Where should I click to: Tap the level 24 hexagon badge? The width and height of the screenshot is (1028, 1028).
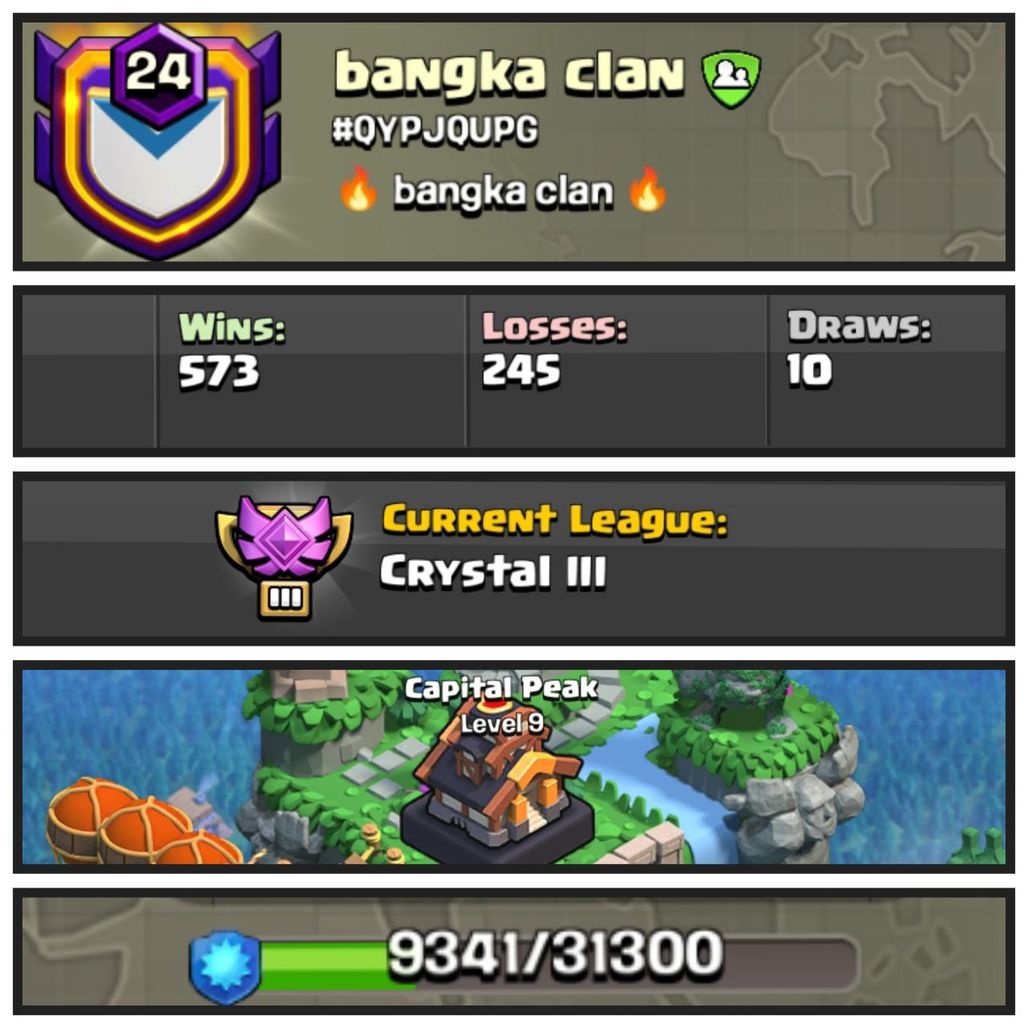click(x=157, y=72)
